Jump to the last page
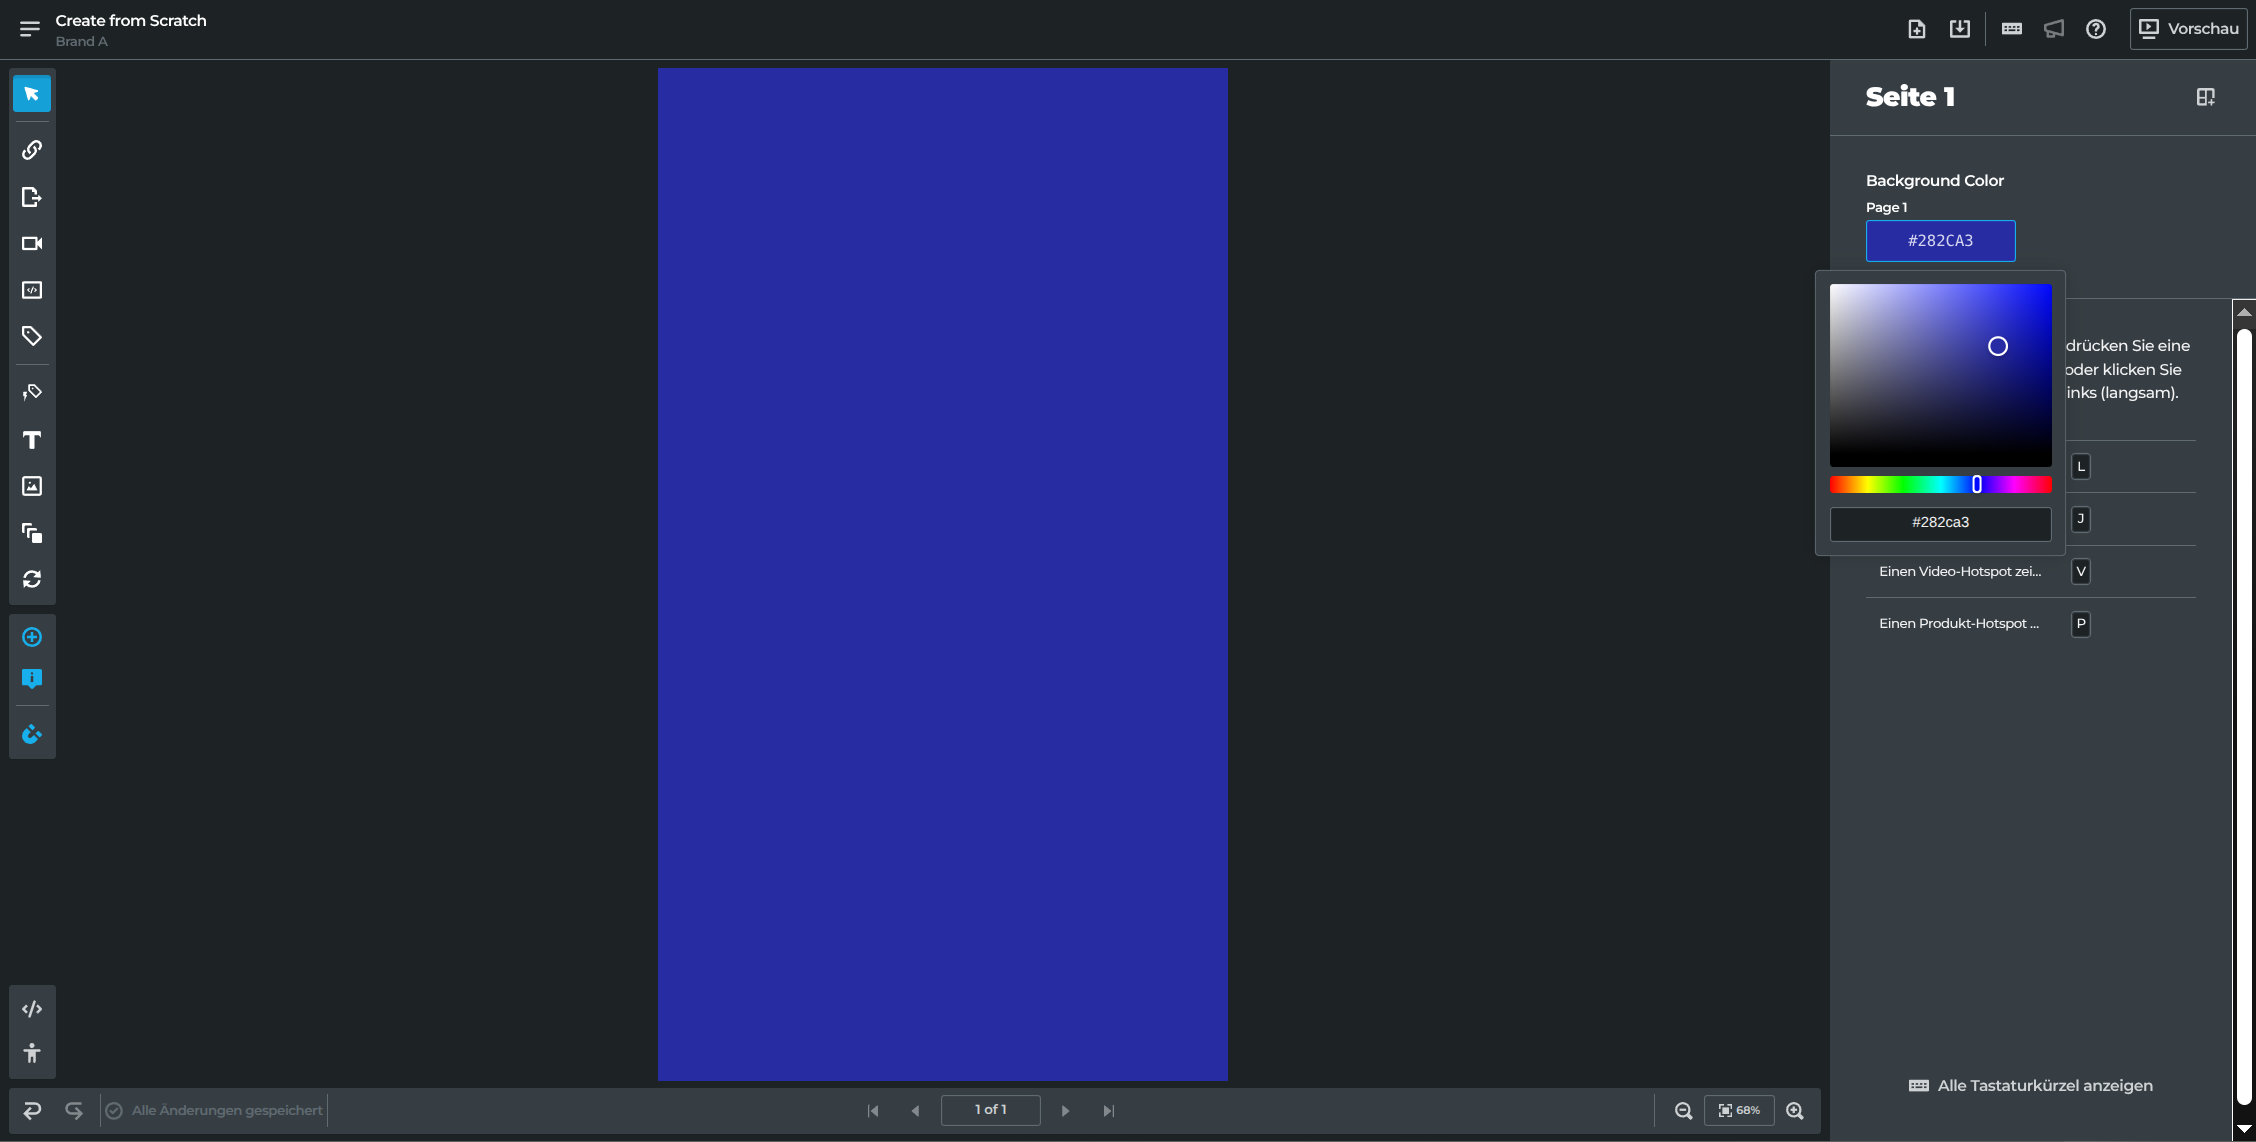This screenshot has height=1142, width=2256. 1108,1111
